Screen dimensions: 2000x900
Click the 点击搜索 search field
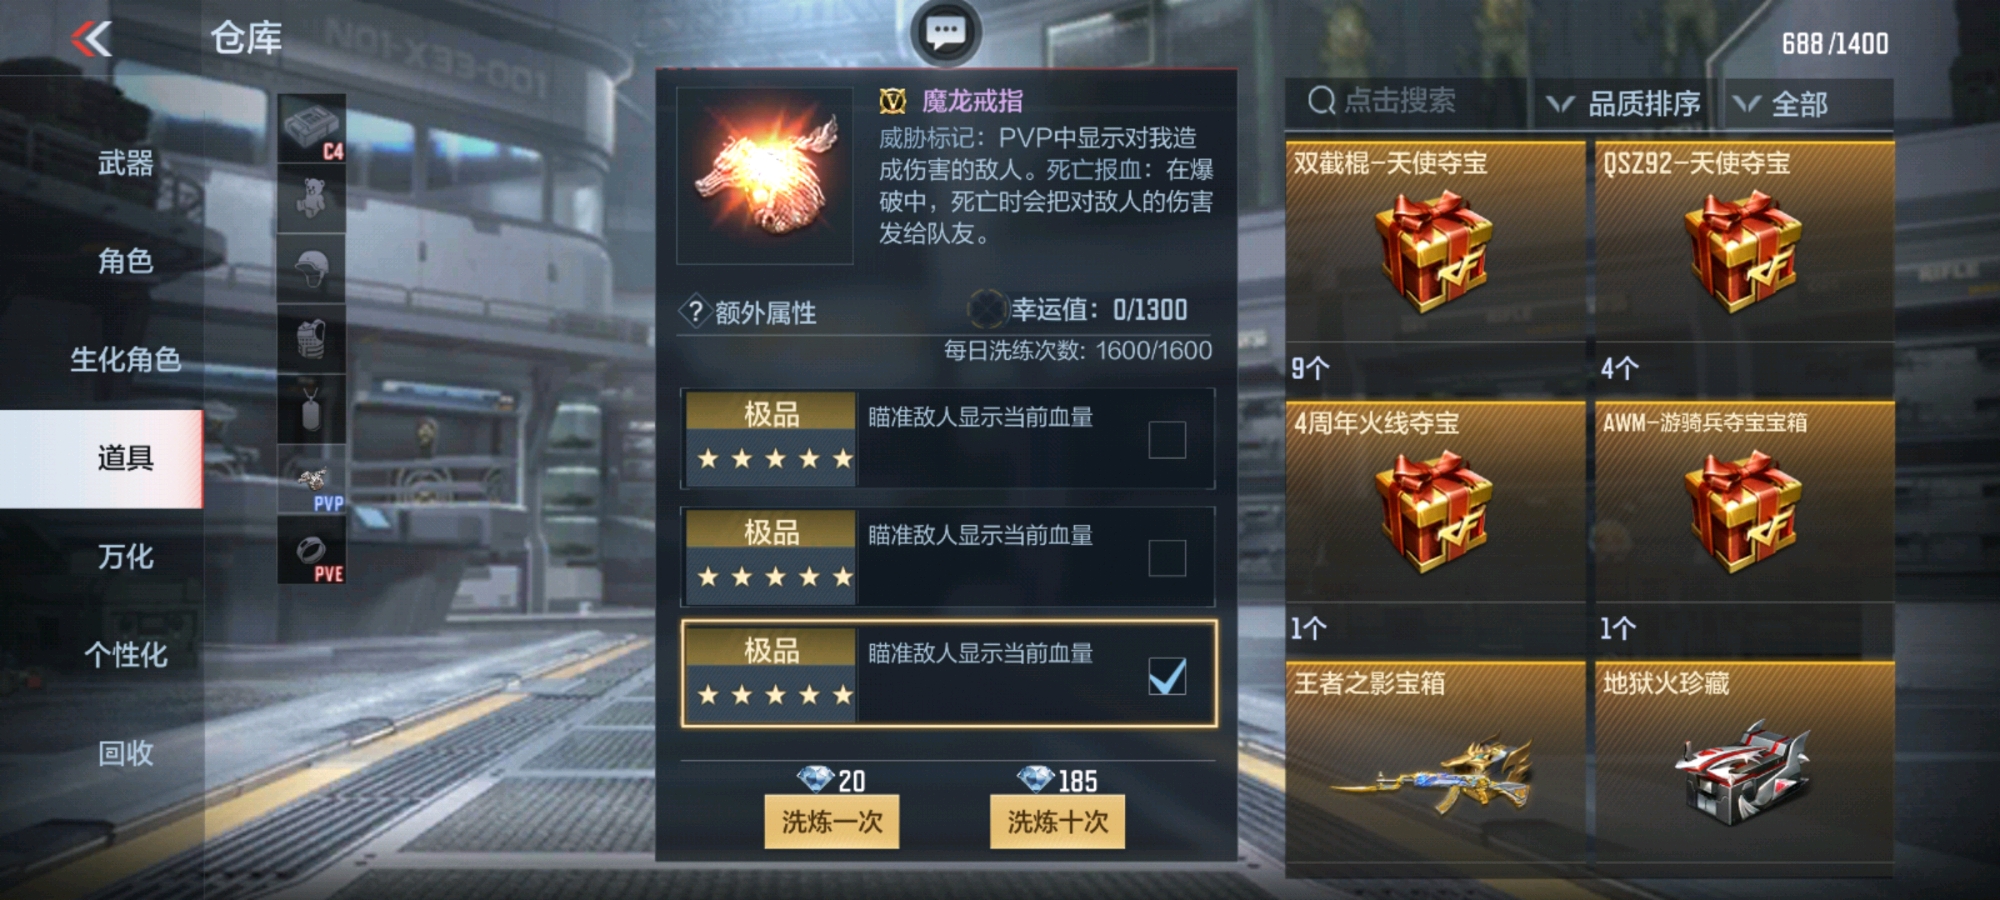[1405, 102]
